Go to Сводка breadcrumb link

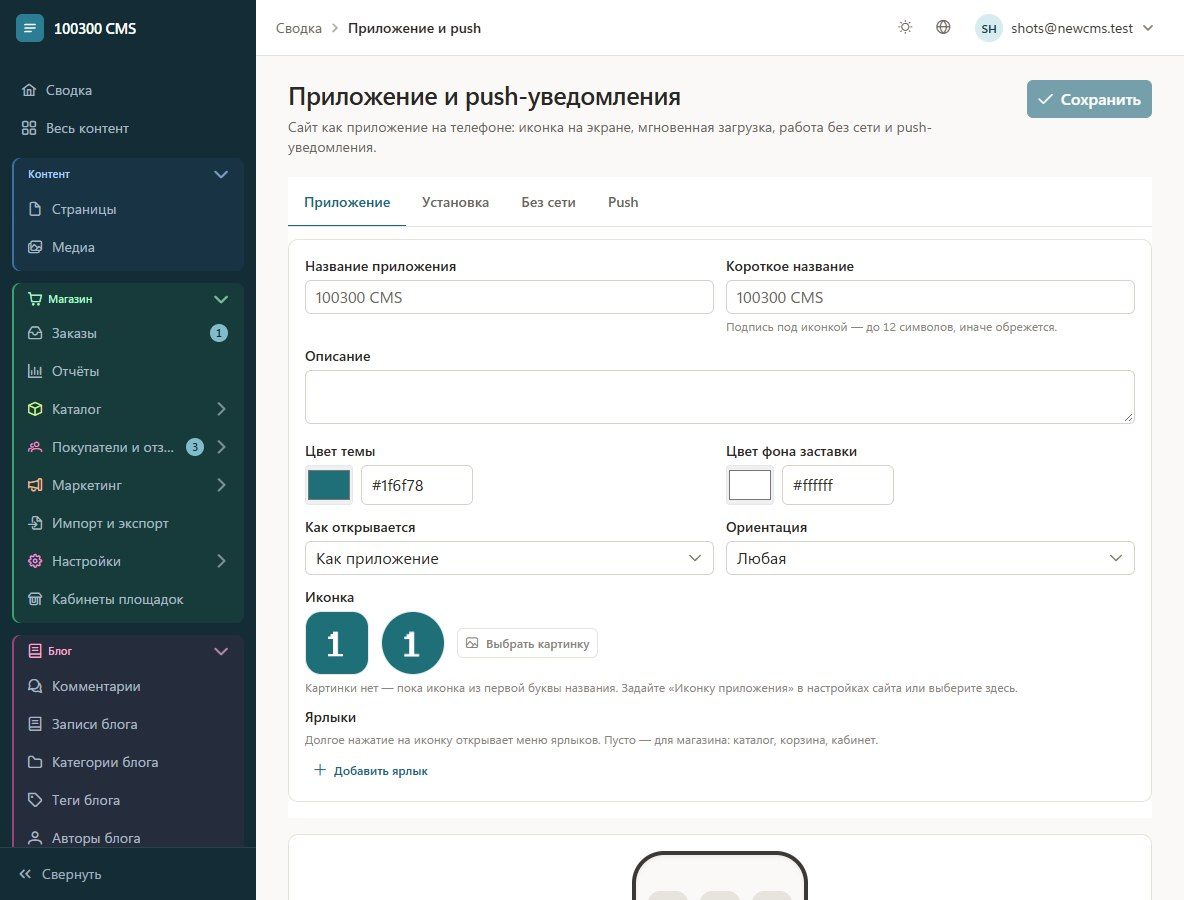pyautogui.click(x=298, y=28)
